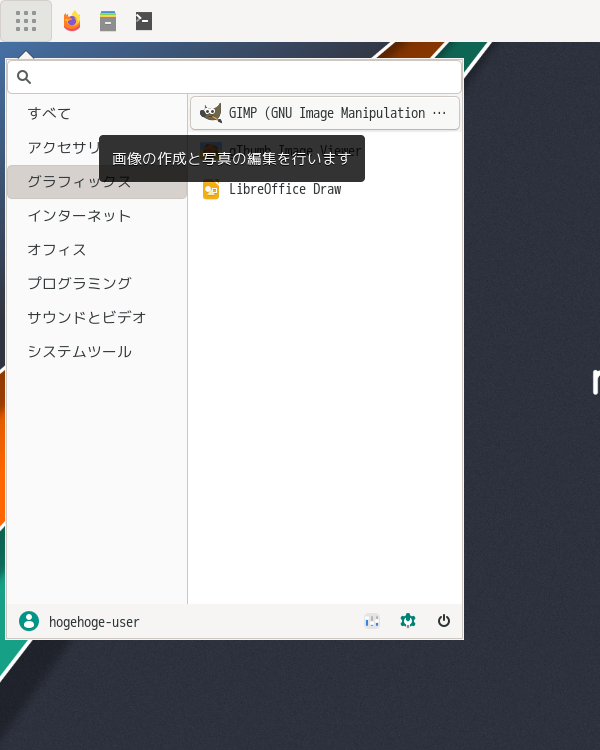Select the システムツール category
The image size is (600, 750).
coord(97,352)
